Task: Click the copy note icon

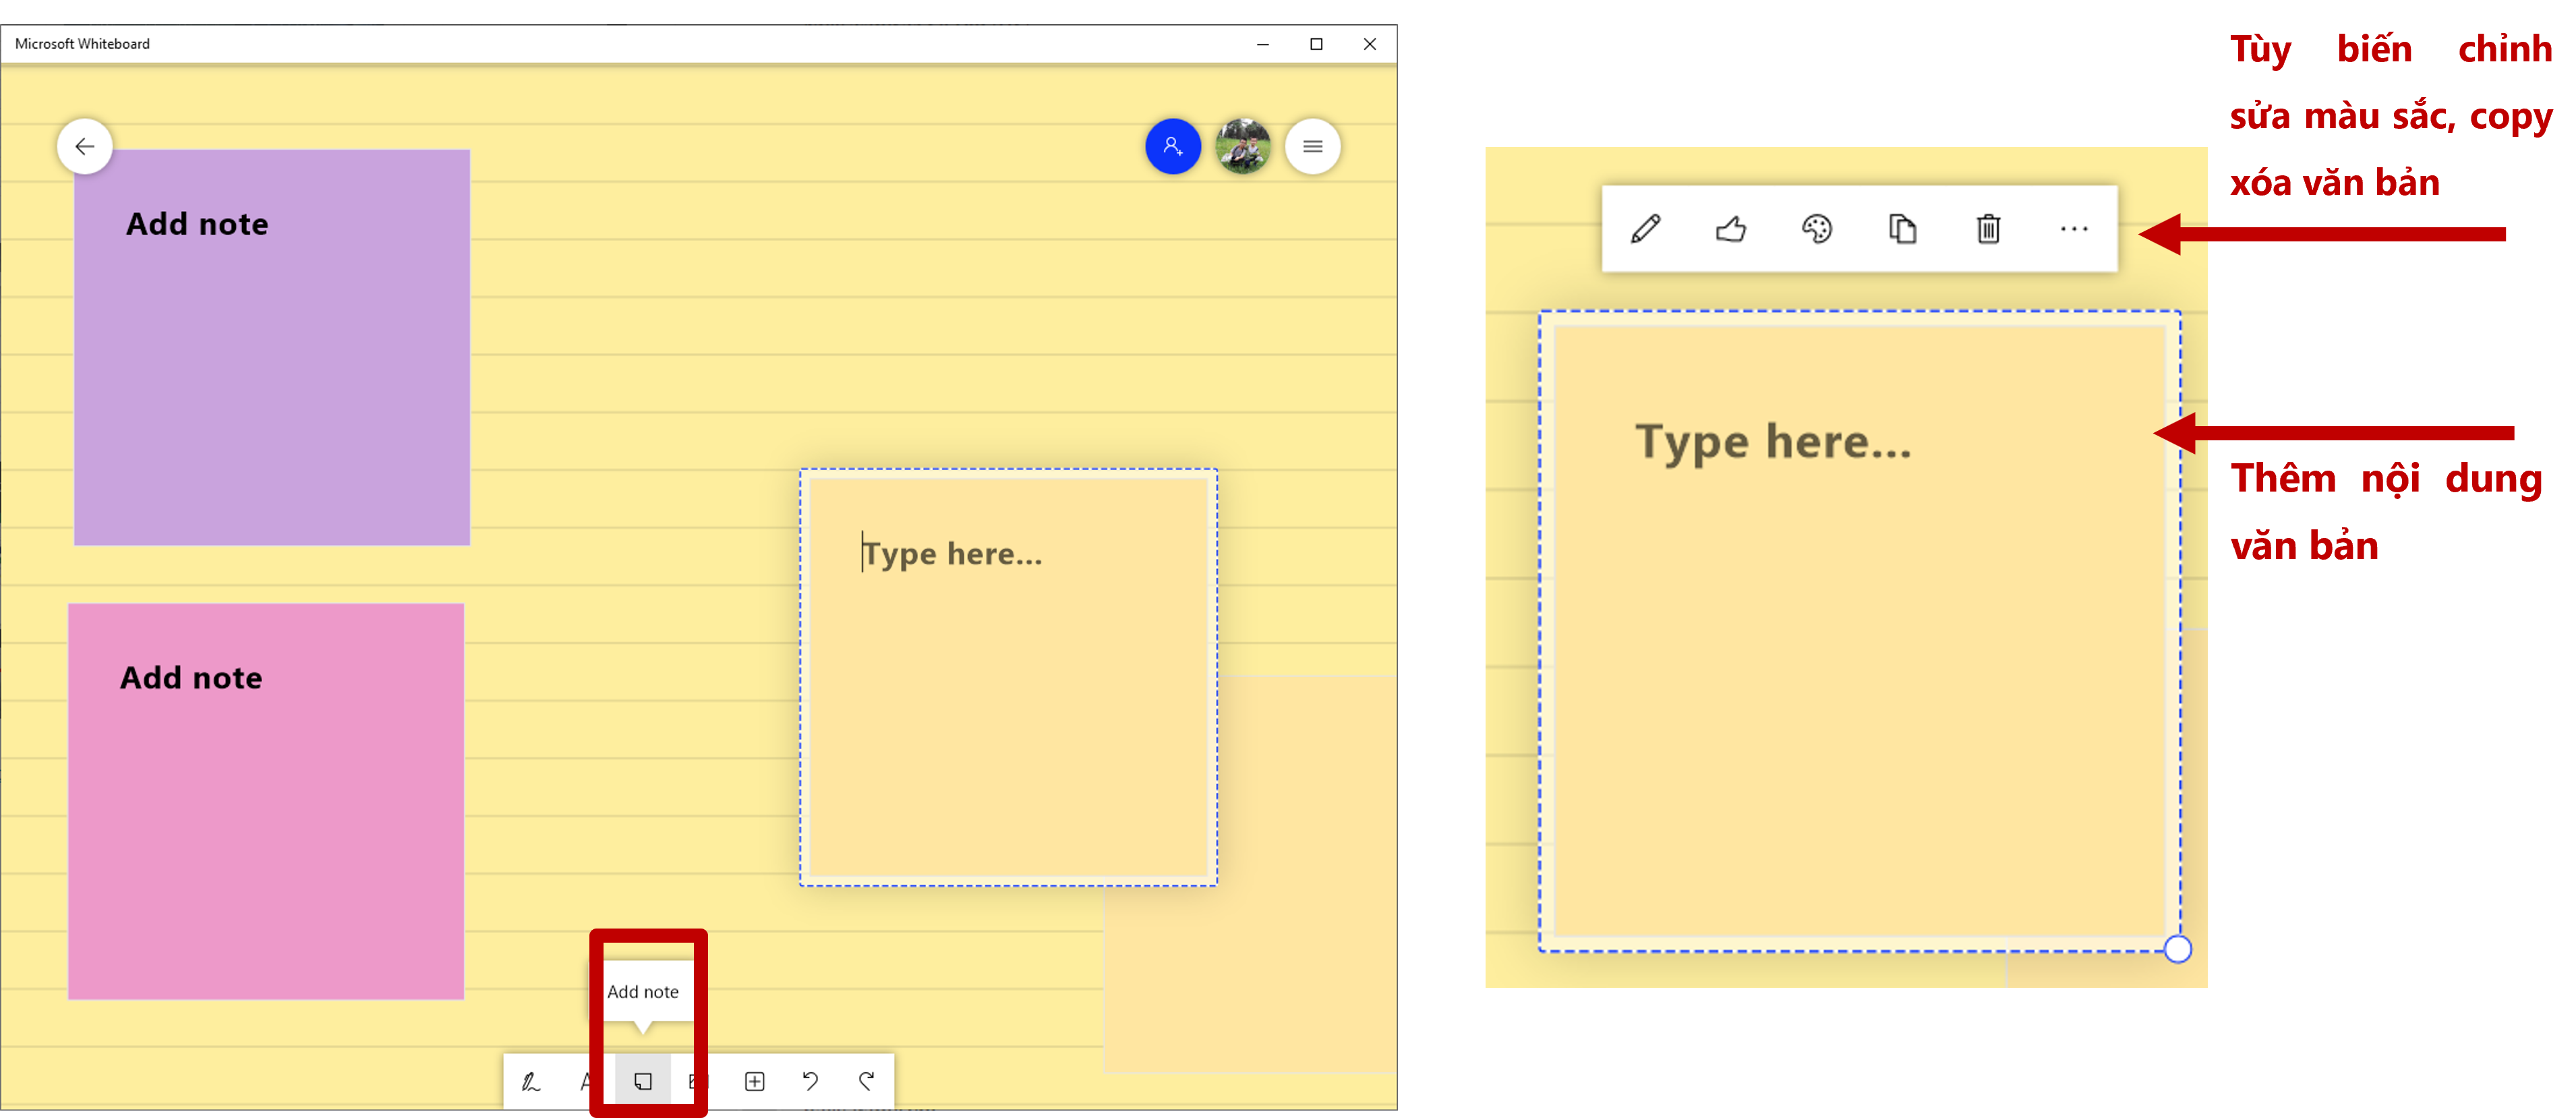Action: (x=1902, y=229)
